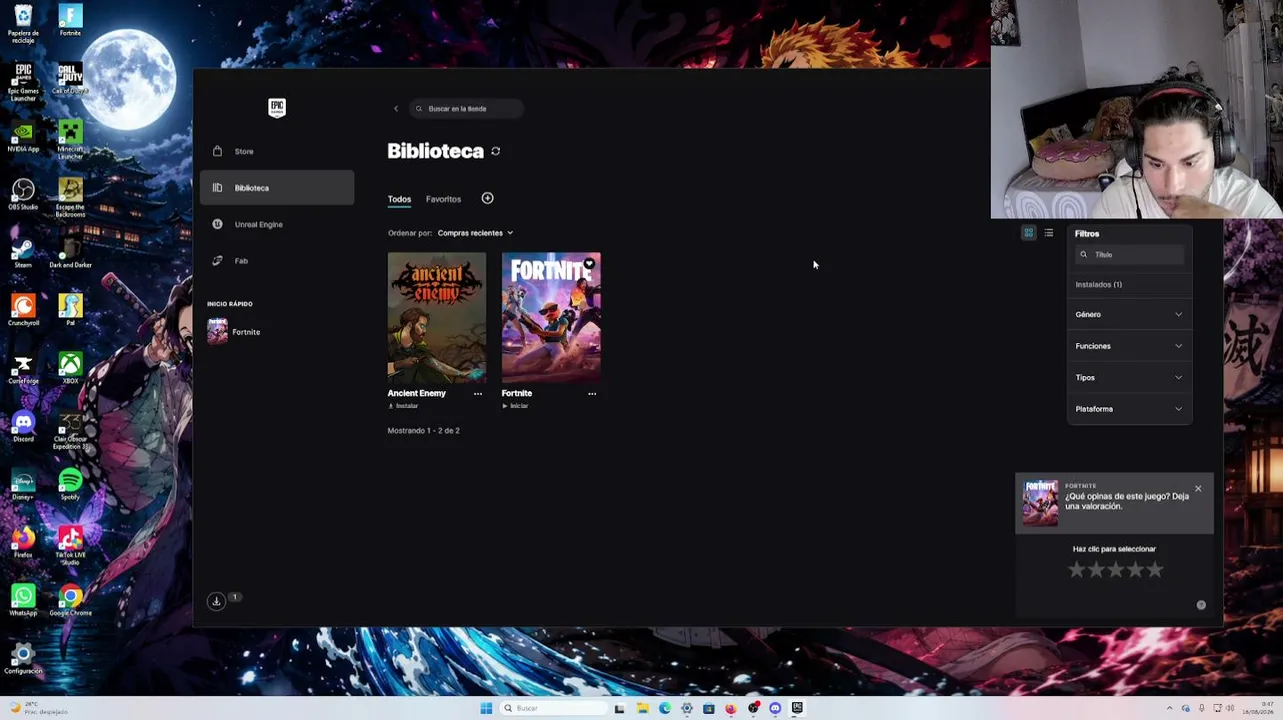This screenshot has width=1283, height=720.
Task: Launch Fortnite from Inicio Rápido
Action: tap(234, 332)
